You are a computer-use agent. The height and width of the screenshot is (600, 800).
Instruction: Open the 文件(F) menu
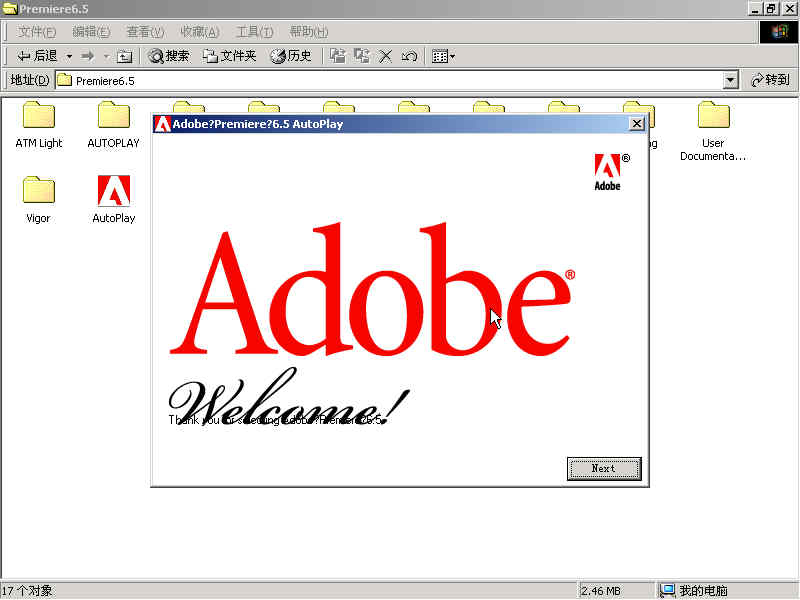(x=37, y=32)
